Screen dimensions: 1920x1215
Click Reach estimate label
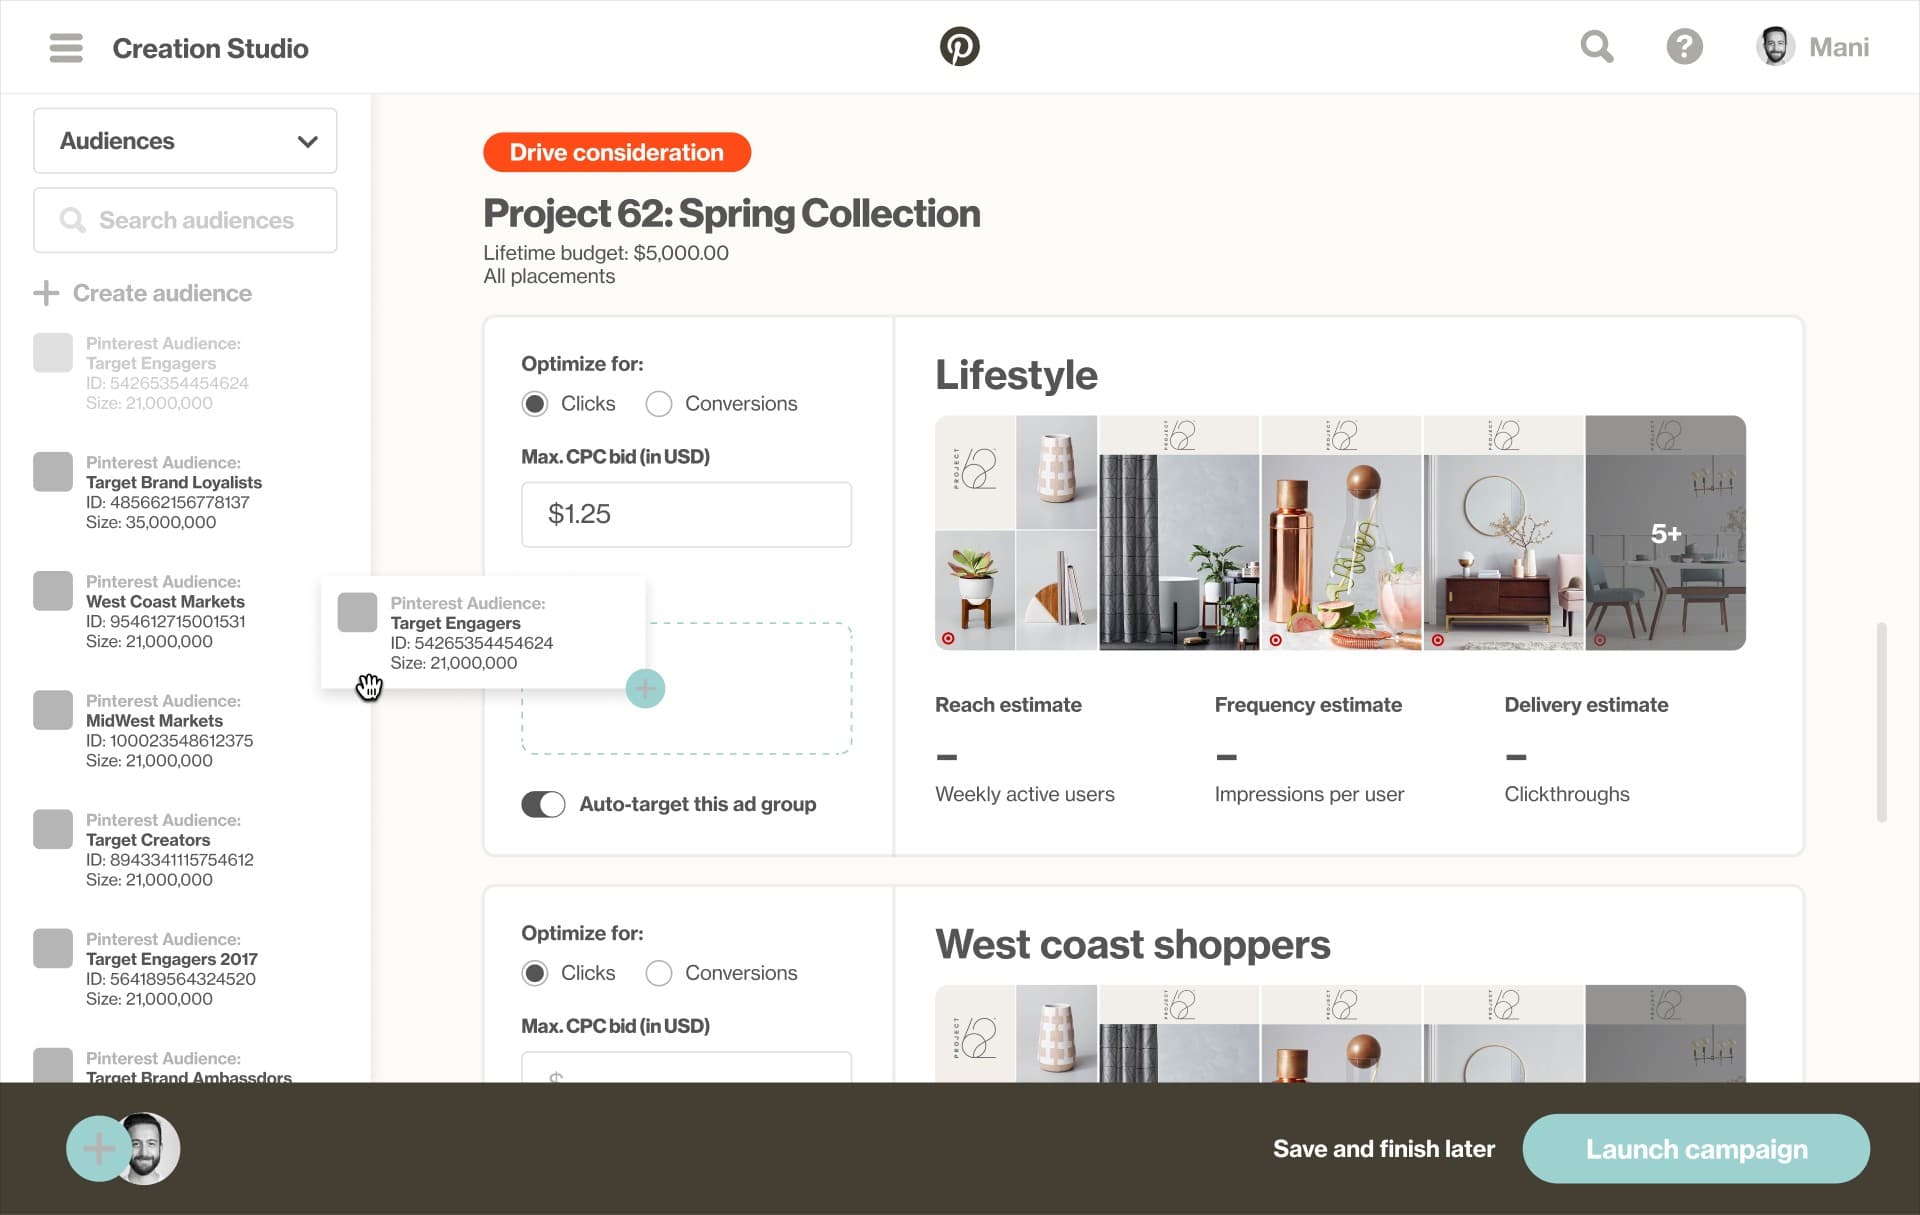1008,704
